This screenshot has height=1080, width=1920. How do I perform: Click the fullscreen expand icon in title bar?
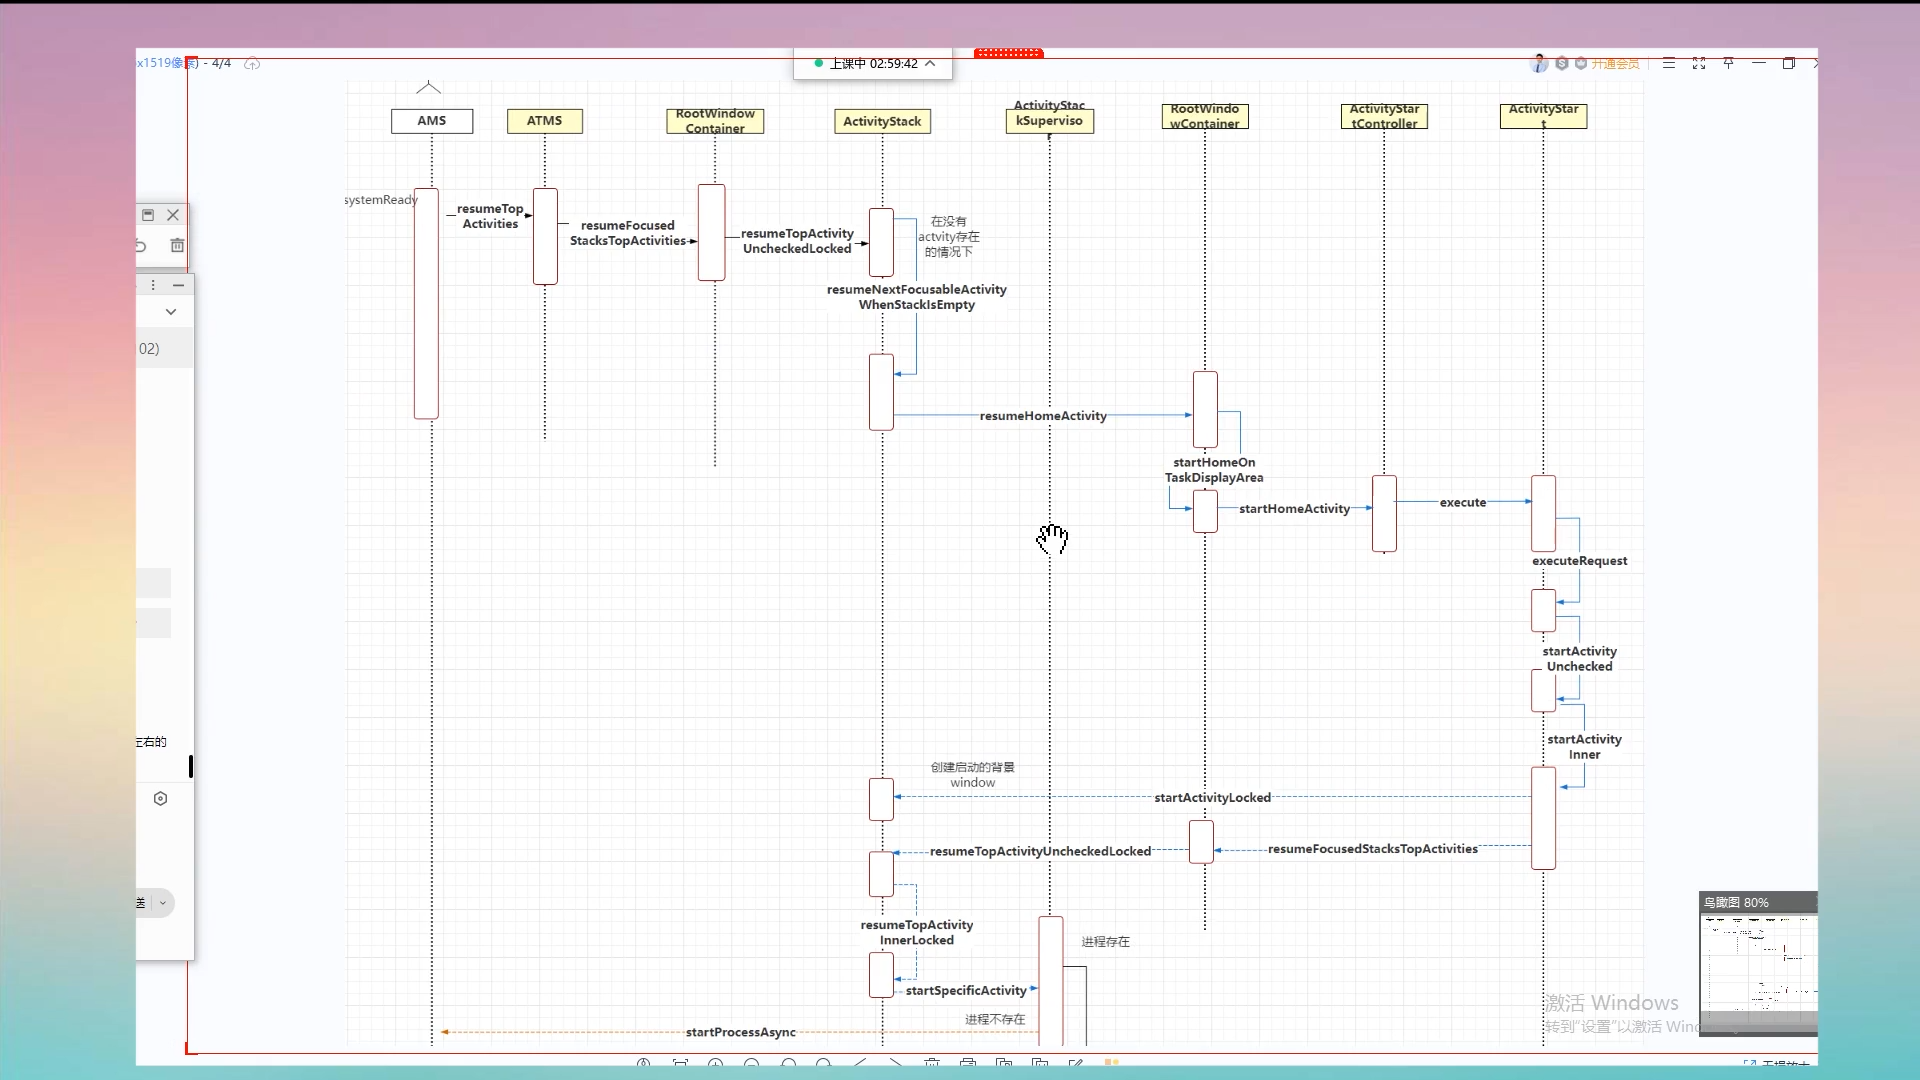(x=1698, y=63)
